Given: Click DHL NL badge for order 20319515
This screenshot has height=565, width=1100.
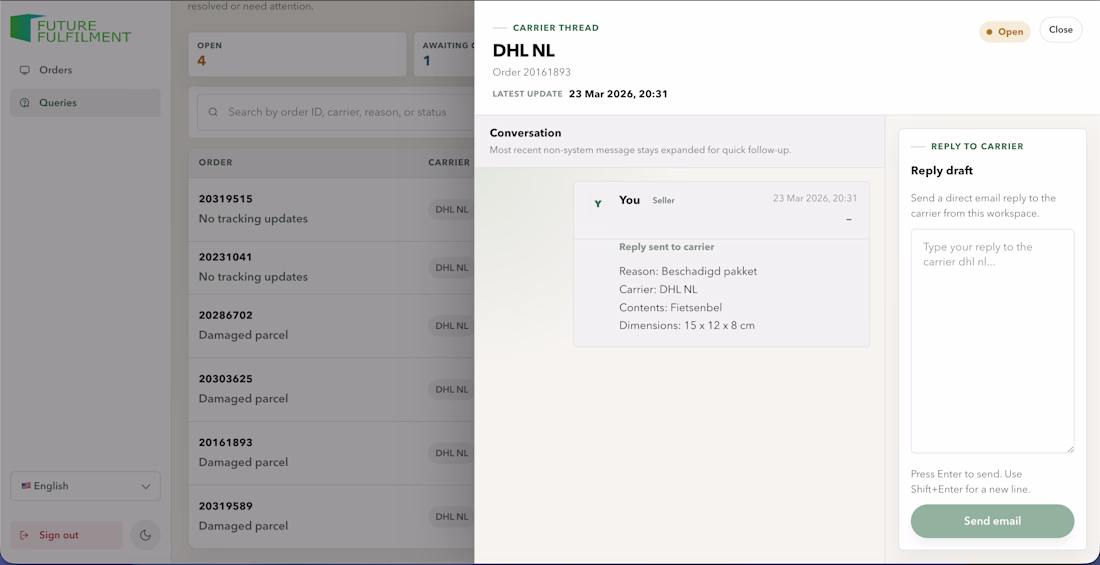Looking at the screenshot, I should 452,209.
